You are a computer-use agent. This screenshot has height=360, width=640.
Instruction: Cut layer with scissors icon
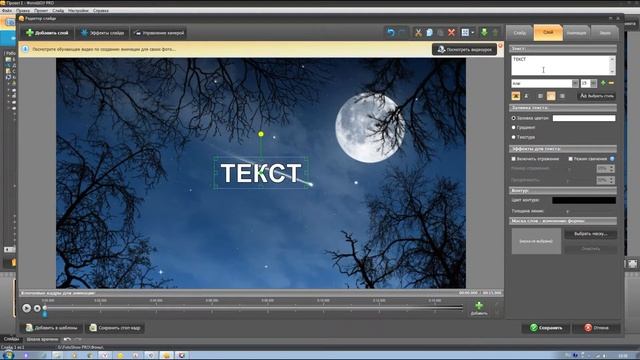click(x=418, y=33)
